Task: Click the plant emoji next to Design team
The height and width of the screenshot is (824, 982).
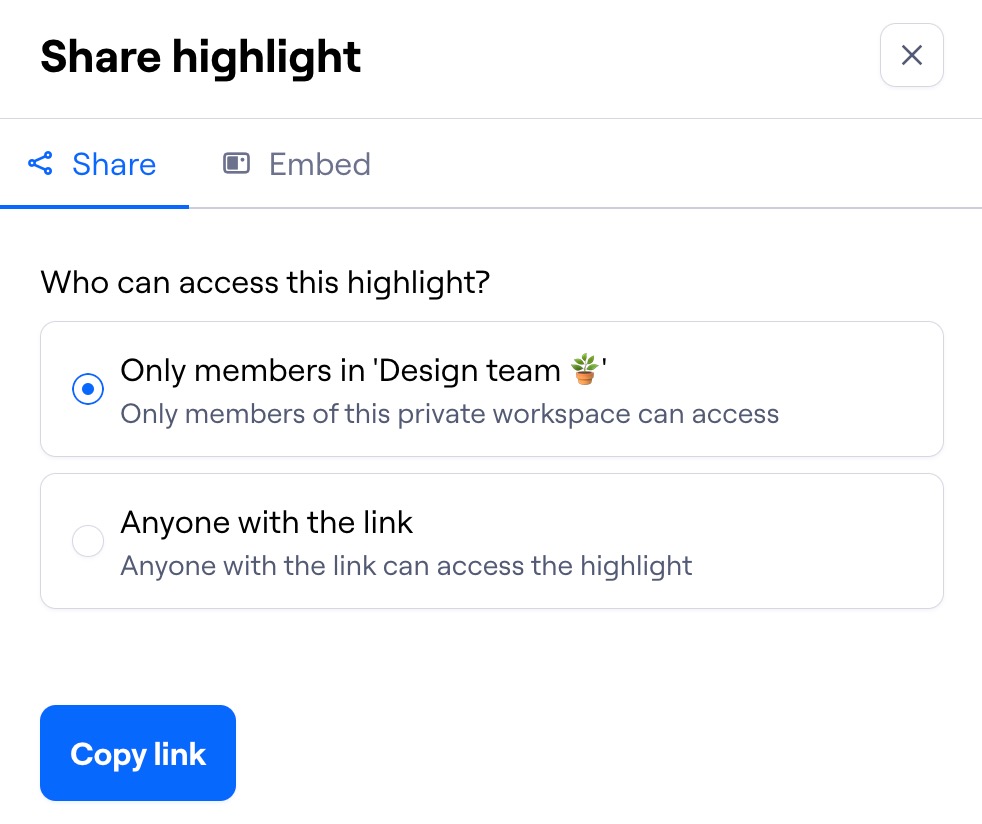Action: 587,369
